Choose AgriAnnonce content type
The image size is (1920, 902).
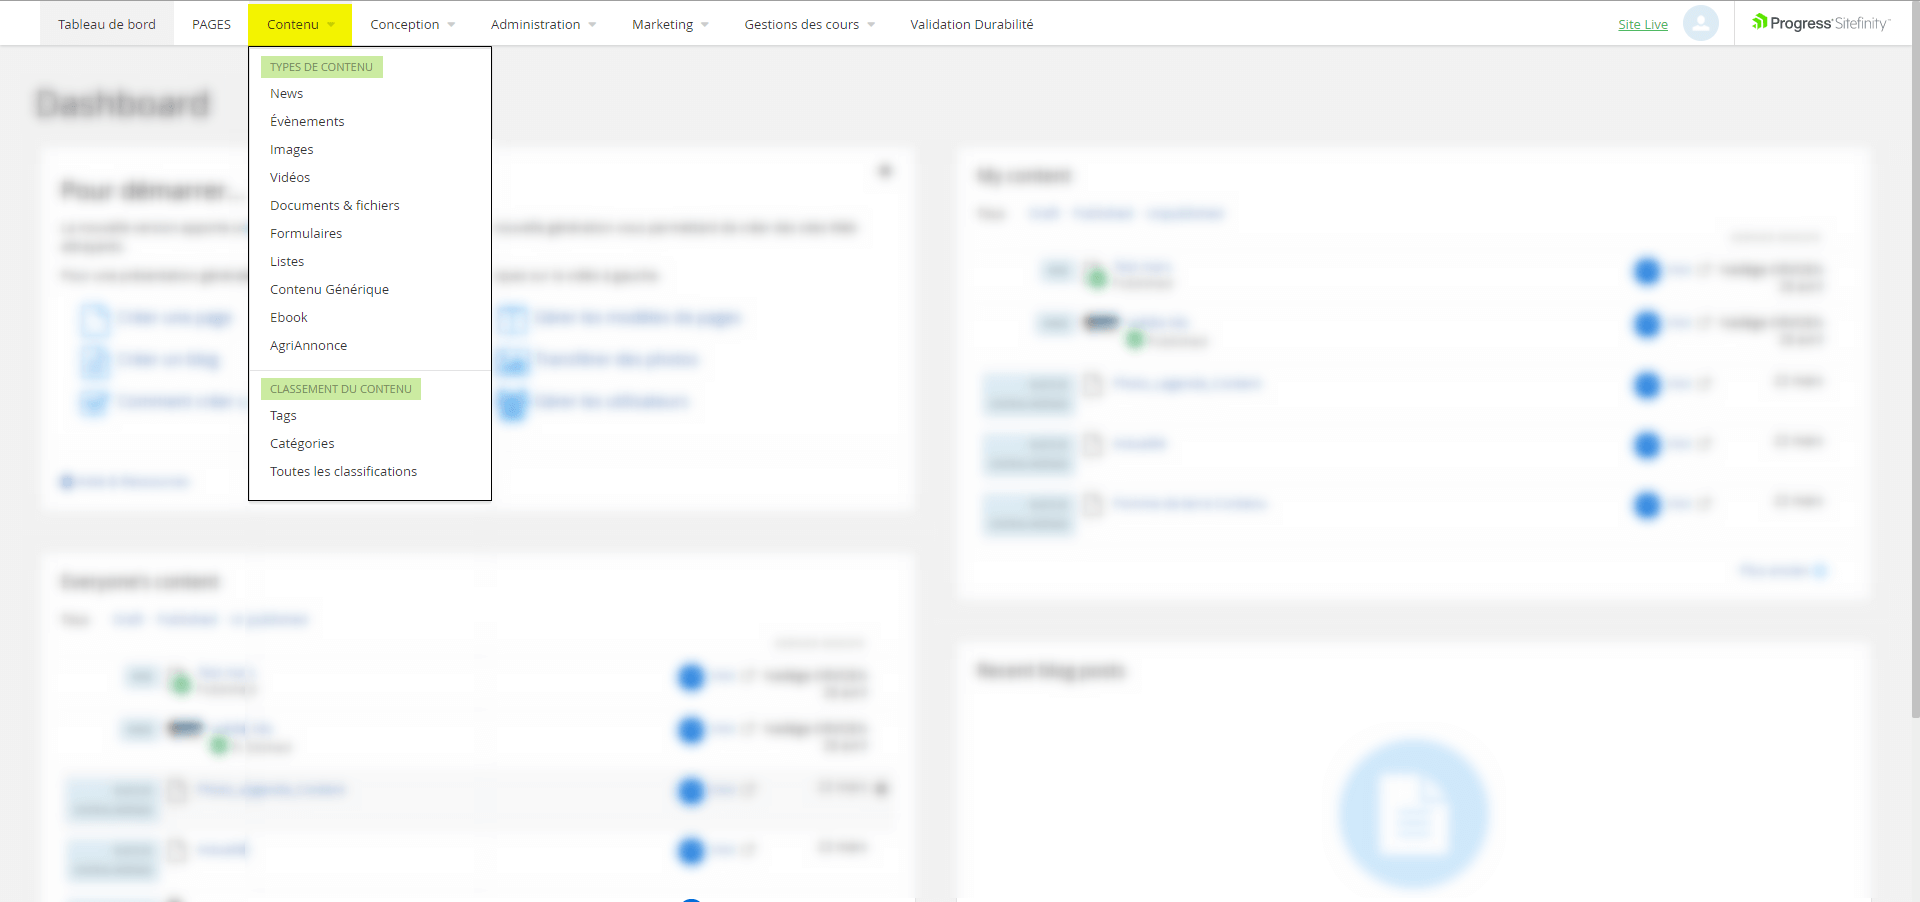tap(308, 345)
